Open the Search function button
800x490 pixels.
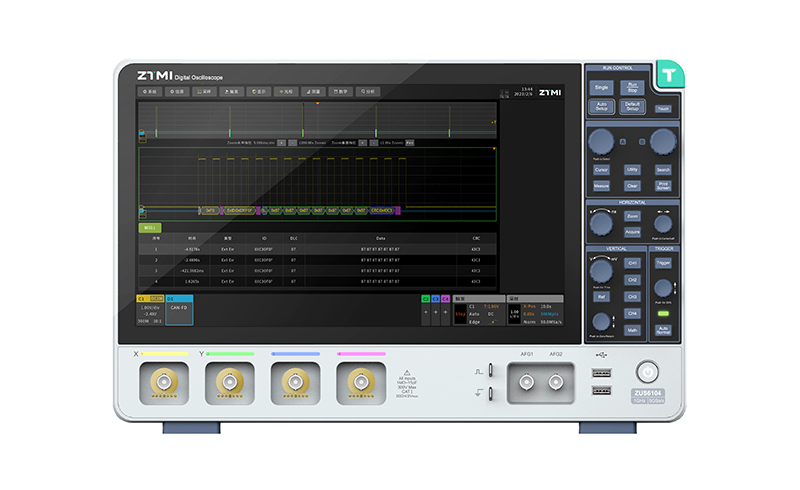[663, 170]
